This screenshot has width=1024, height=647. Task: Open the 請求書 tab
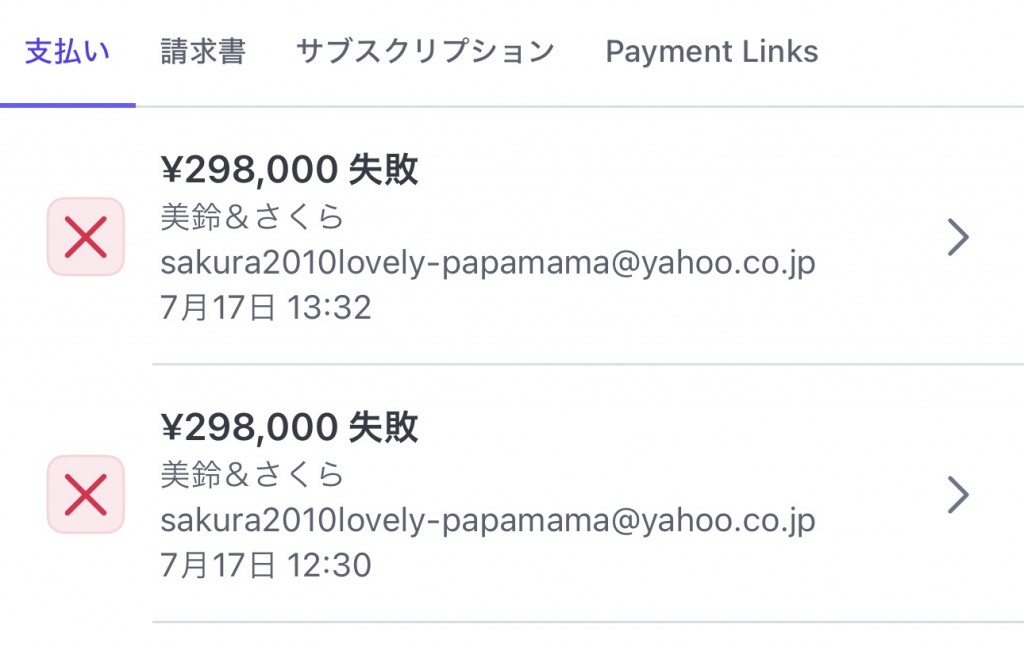click(203, 52)
